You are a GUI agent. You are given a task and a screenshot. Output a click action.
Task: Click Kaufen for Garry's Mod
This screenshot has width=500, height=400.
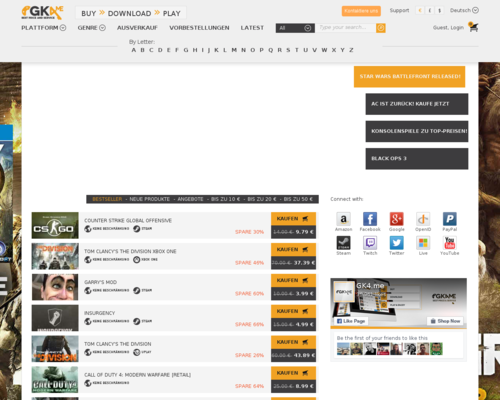pyautogui.click(x=293, y=280)
